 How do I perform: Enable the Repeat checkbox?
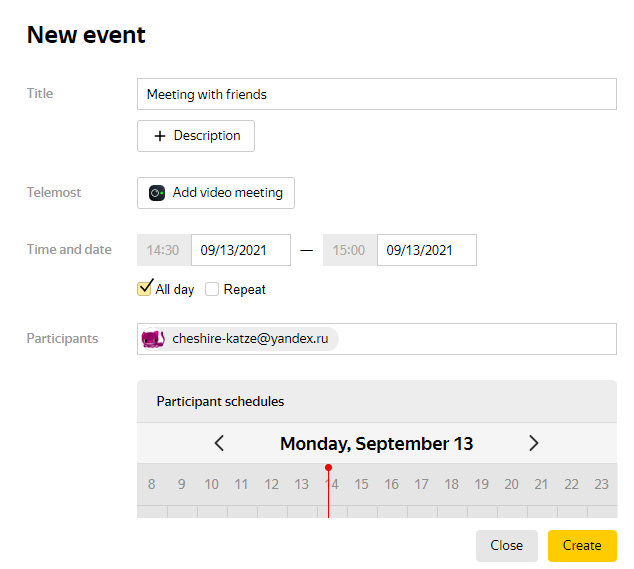212,289
